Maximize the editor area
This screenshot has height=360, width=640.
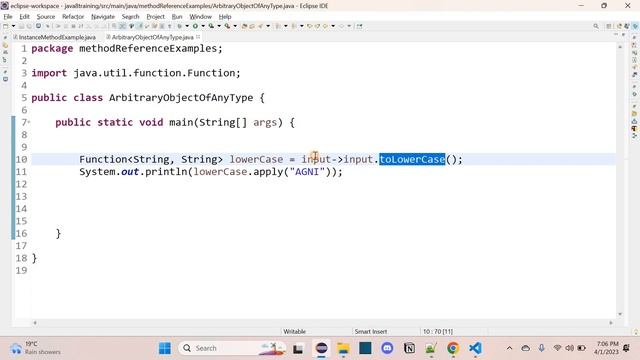[x=623, y=35]
